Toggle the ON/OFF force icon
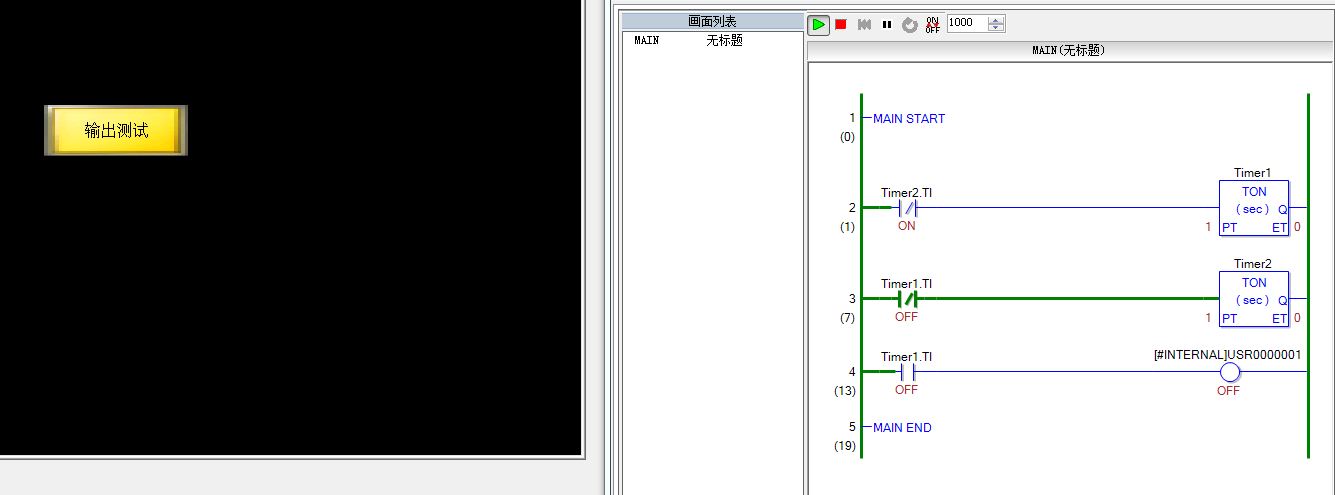1335x495 pixels. (x=932, y=24)
